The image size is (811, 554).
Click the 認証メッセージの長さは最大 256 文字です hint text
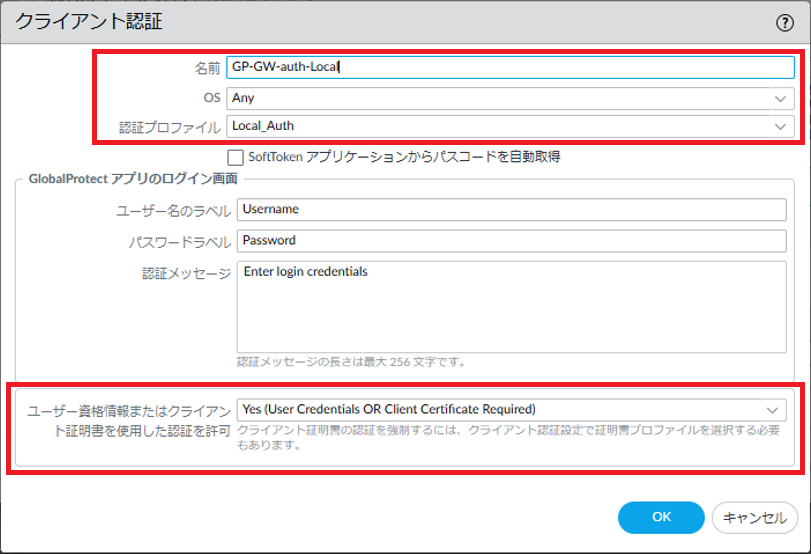[x=352, y=362]
